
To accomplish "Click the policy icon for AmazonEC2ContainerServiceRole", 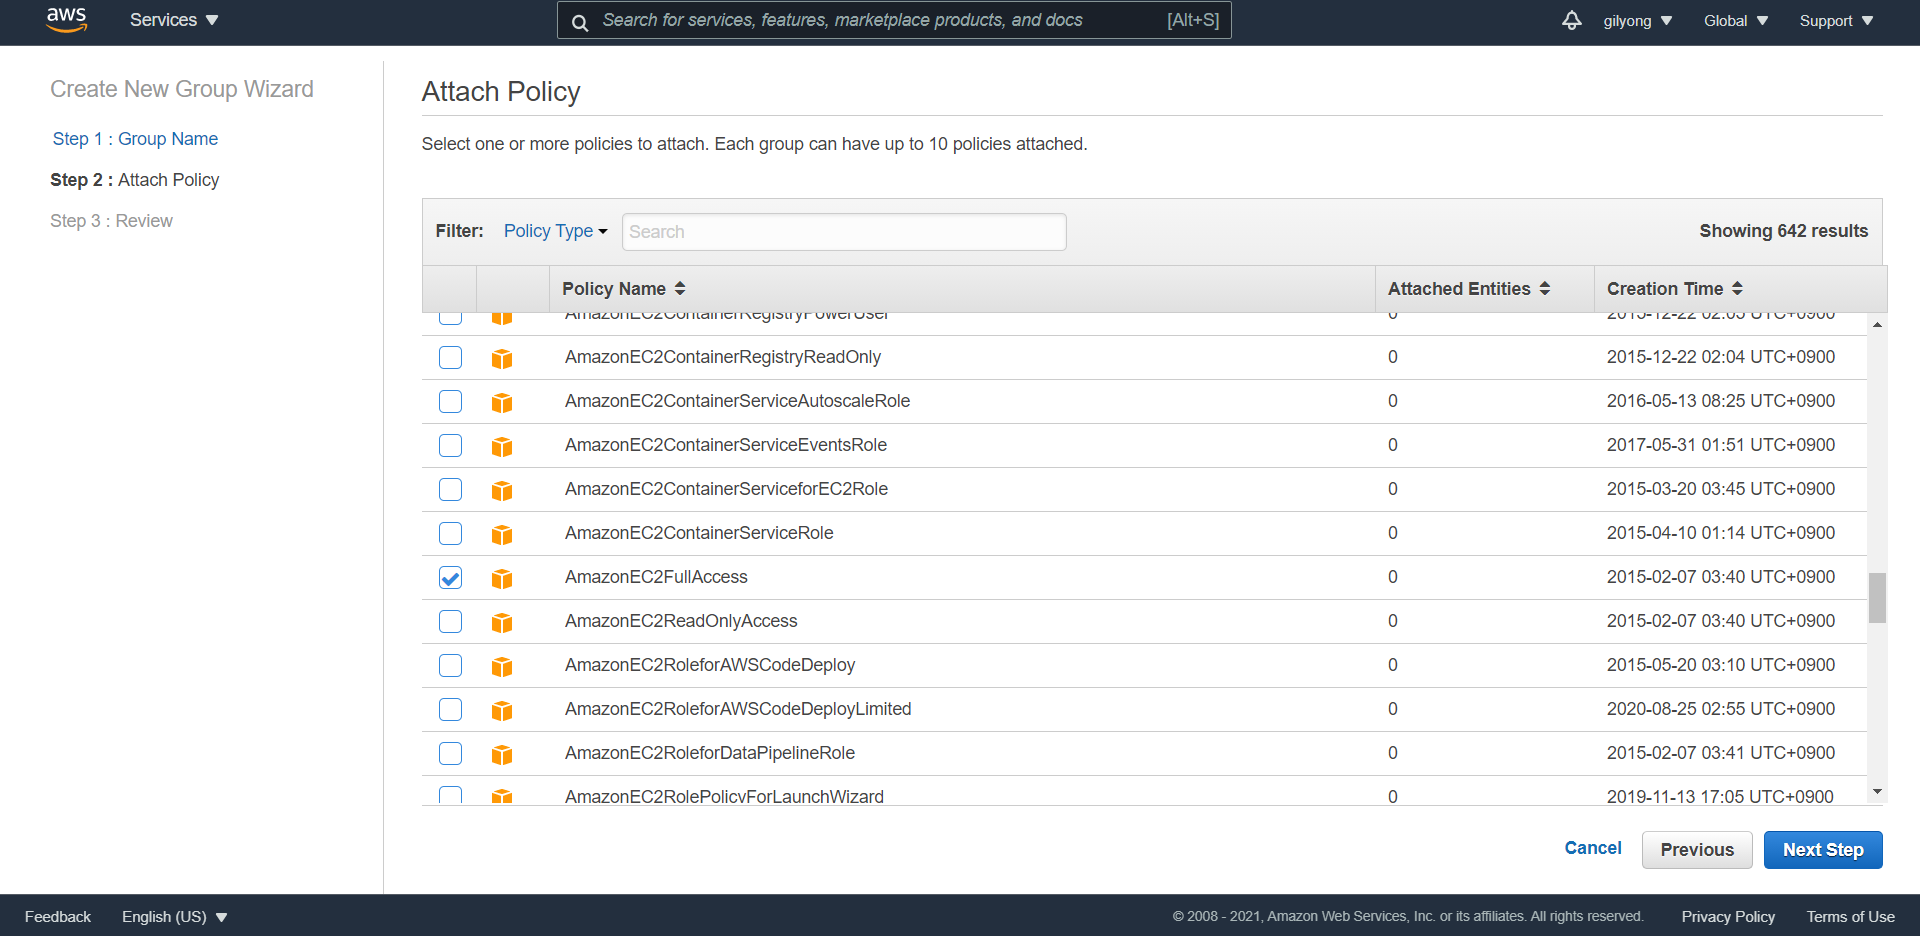I will click(x=502, y=534).
